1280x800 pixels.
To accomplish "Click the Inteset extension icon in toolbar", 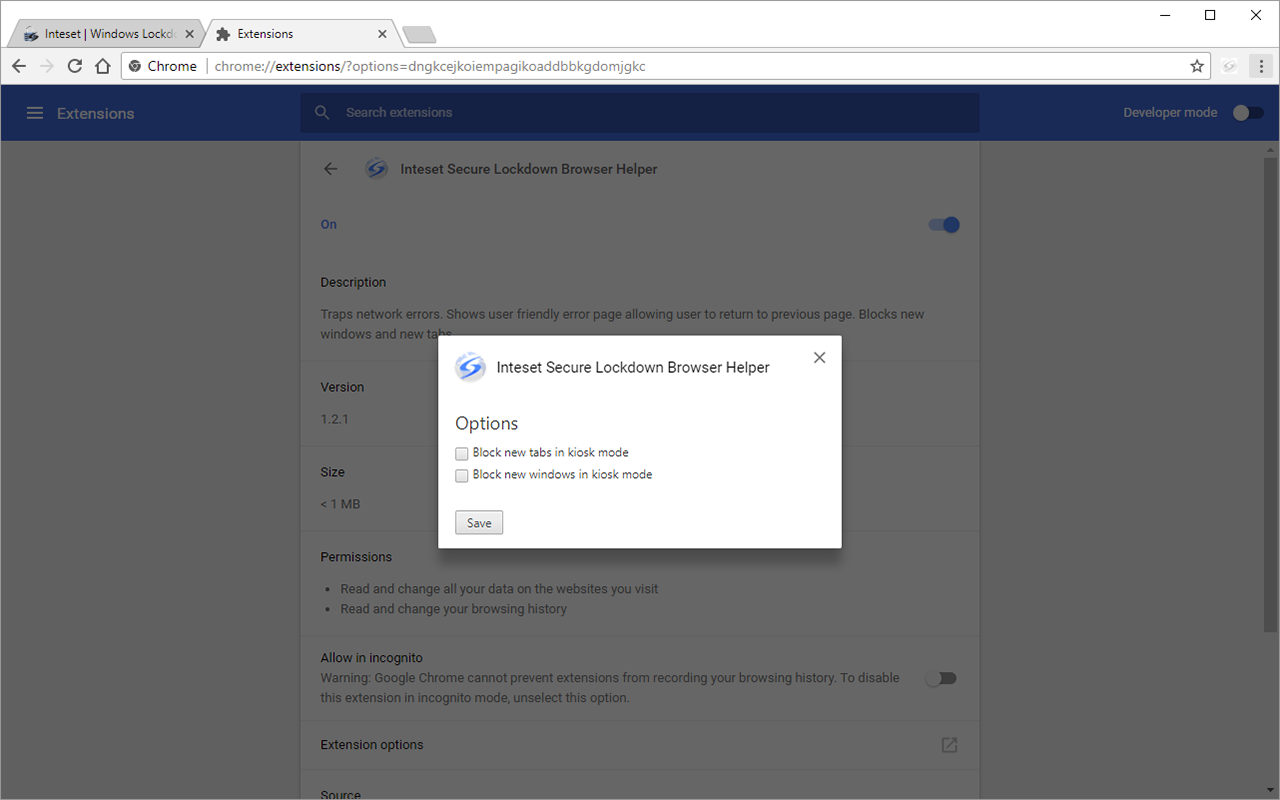I will point(1230,66).
